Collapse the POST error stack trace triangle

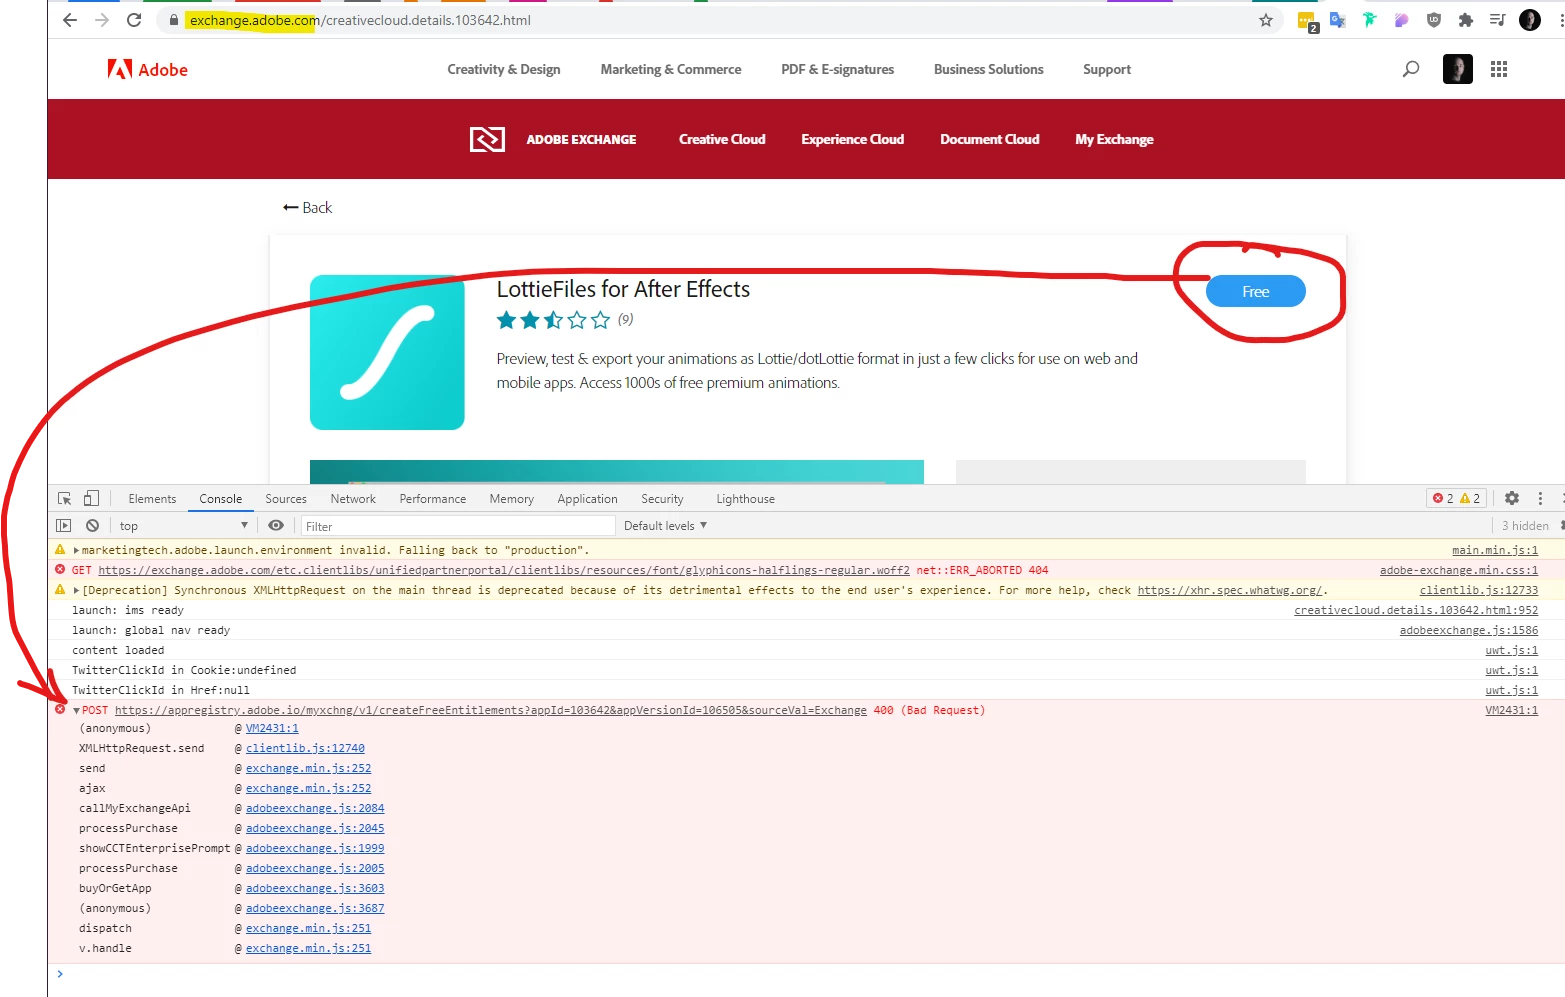76,710
